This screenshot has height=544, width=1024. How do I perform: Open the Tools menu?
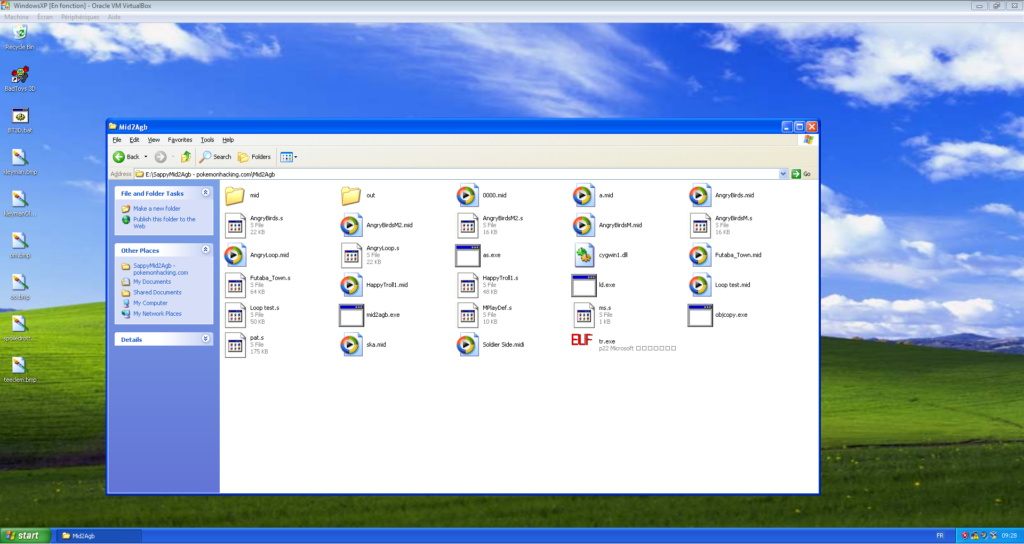coord(207,140)
